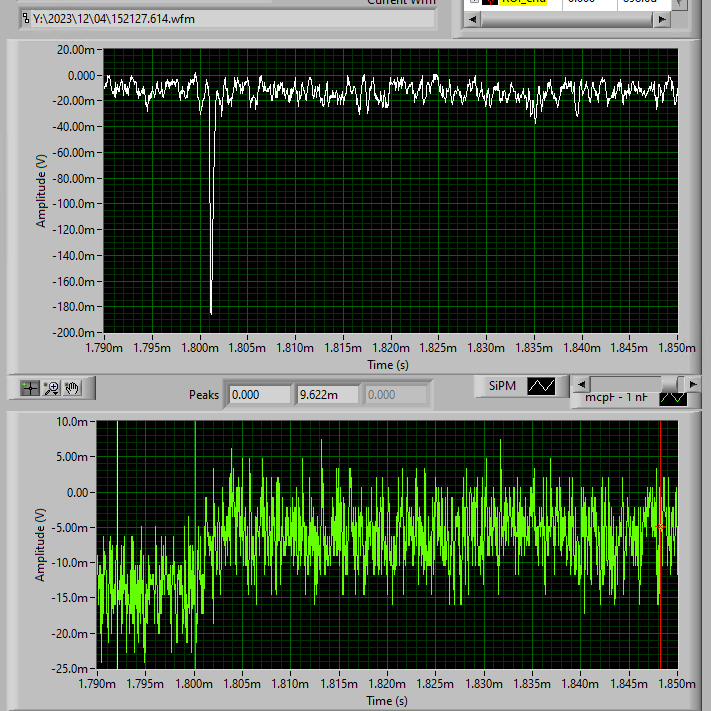Click the path icon beside the file path
711x711 pixels.
pos(25,18)
